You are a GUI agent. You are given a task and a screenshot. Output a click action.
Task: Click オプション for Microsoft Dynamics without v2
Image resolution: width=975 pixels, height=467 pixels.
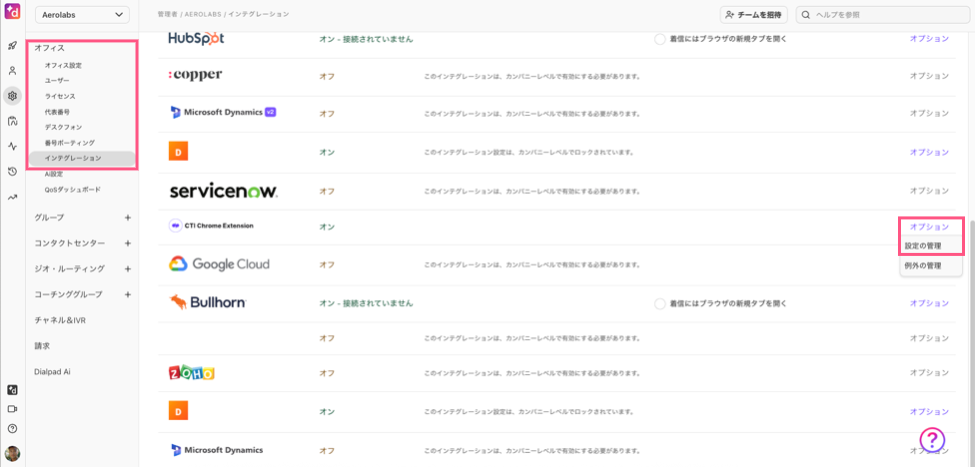point(930,450)
